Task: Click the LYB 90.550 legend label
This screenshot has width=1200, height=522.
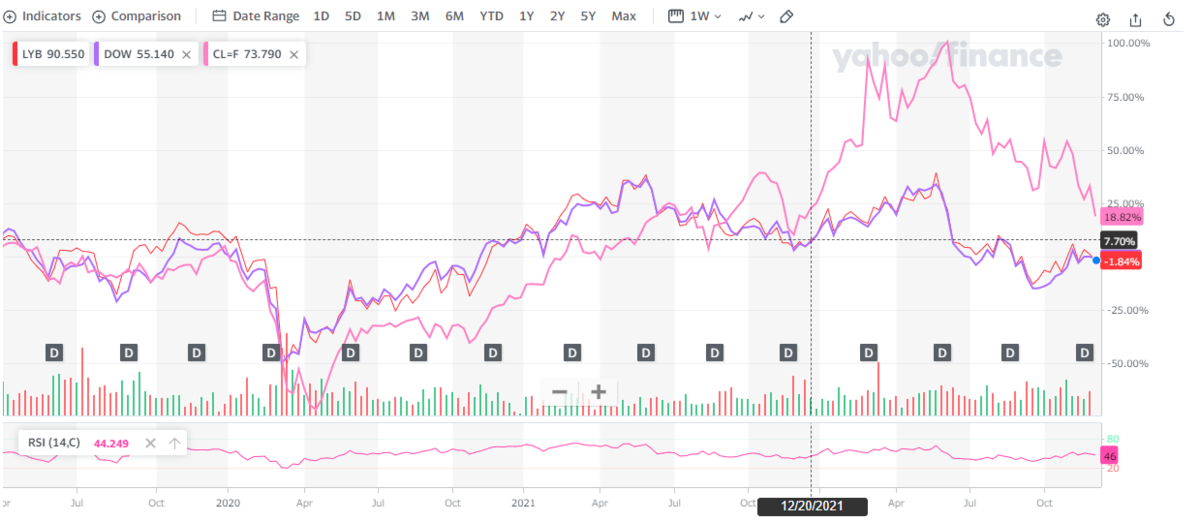Action: click(x=53, y=55)
